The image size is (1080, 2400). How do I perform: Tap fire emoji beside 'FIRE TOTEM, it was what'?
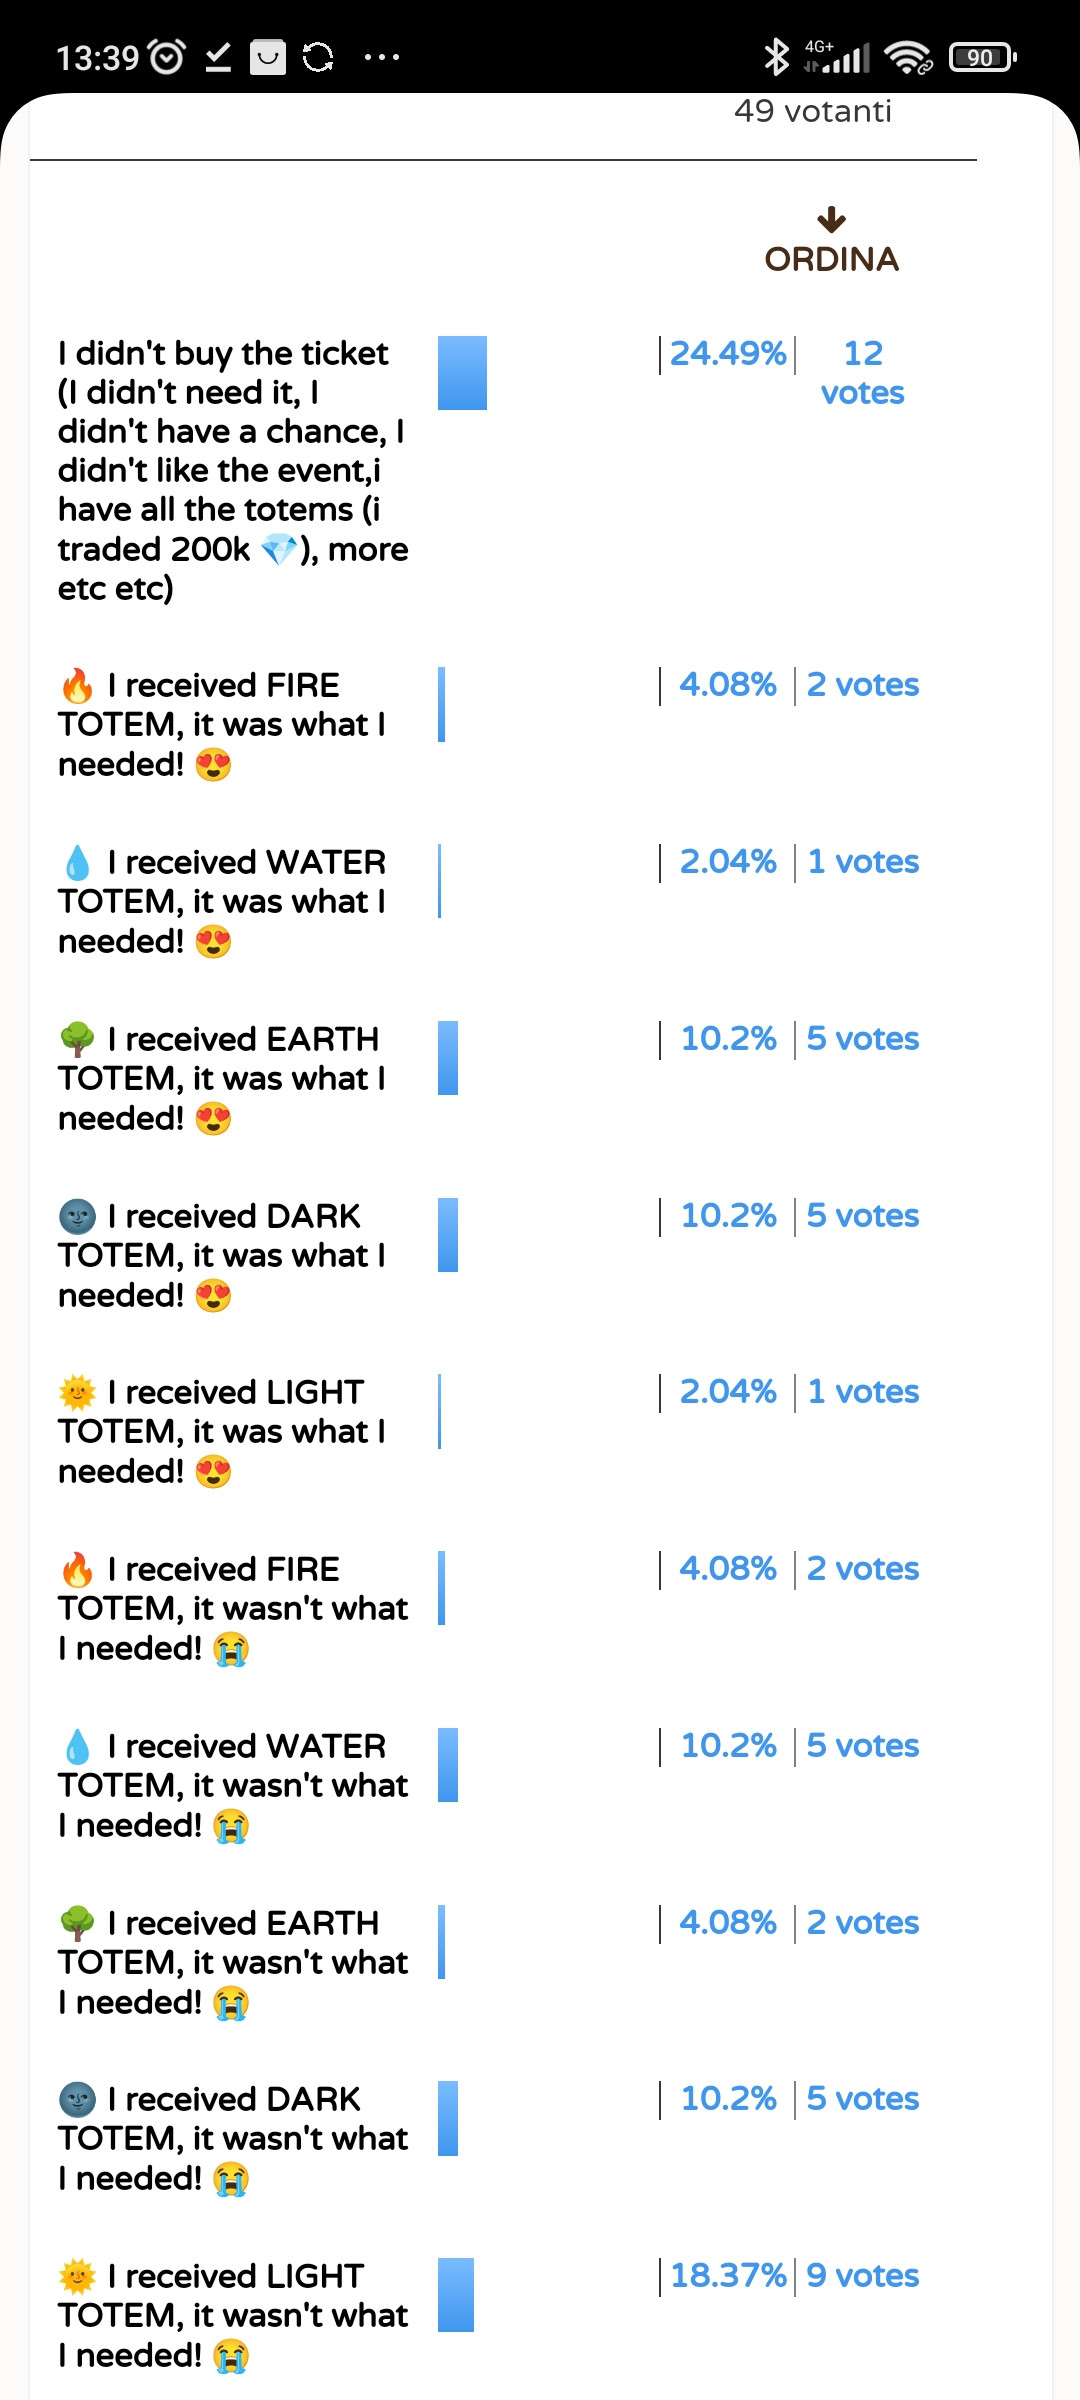[77, 686]
